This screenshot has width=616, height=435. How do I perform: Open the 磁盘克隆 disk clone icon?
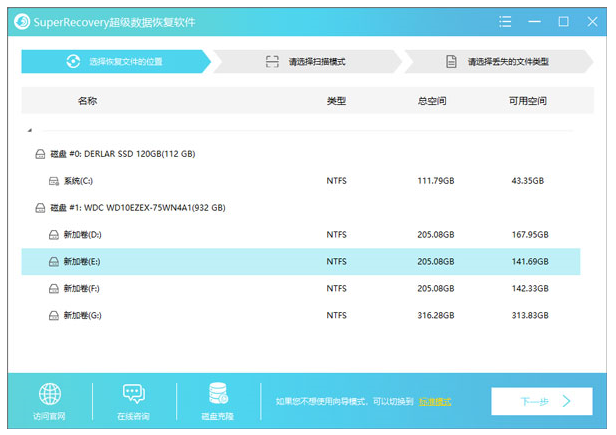tap(218, 393)
